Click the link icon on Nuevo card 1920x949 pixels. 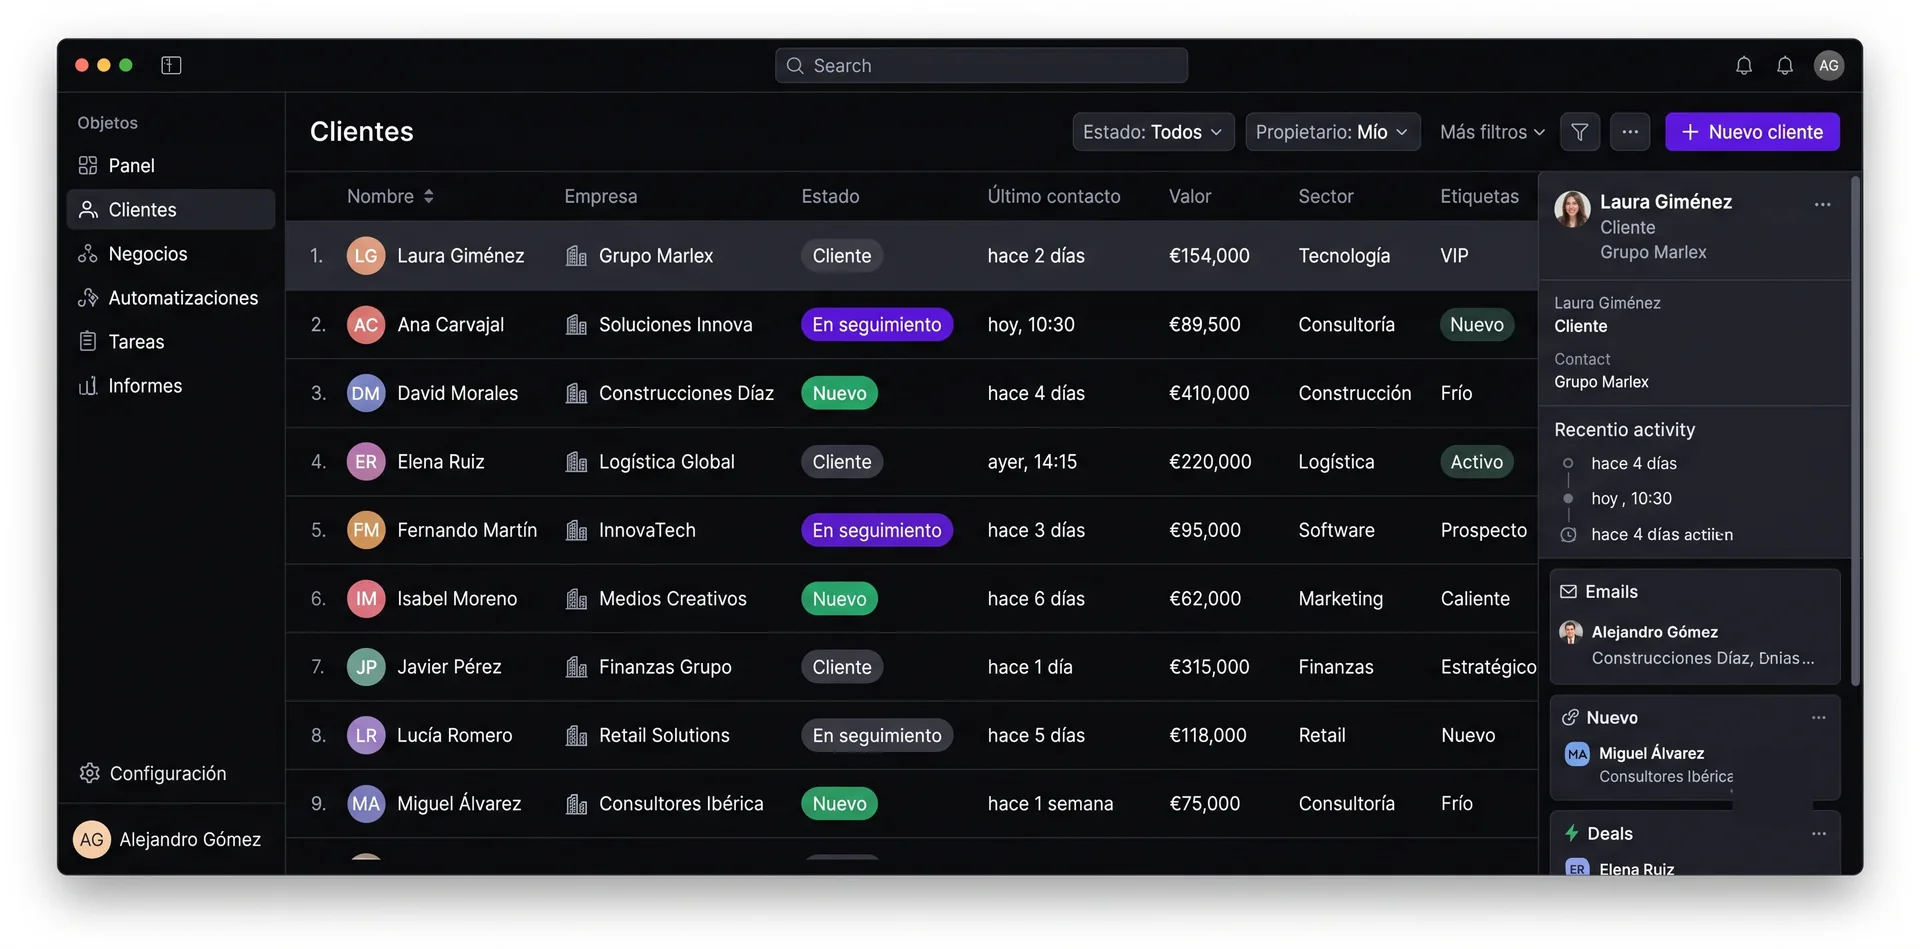tap(1570, 717)
